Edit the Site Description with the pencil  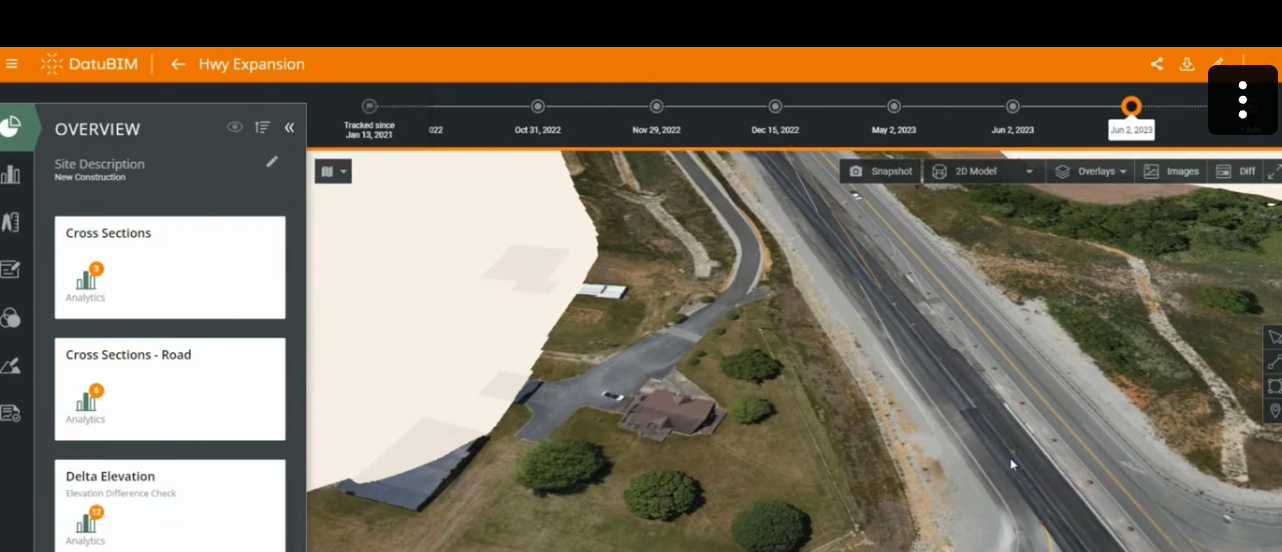[272, 161]
